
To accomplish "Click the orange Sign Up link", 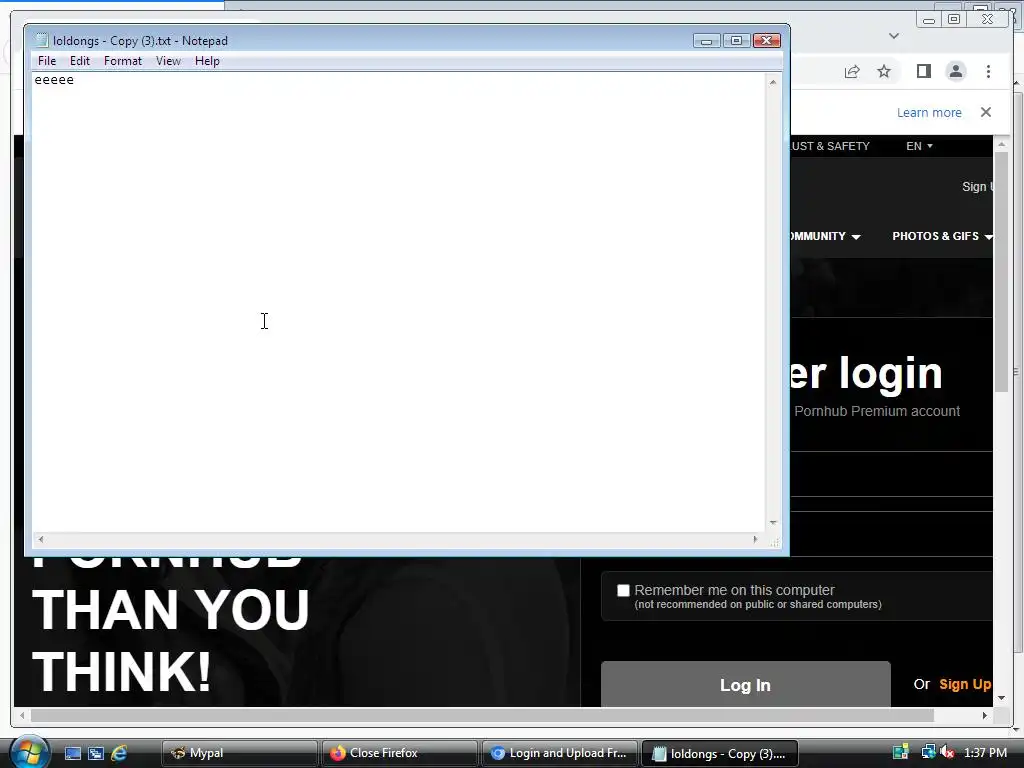I will [965, 684].
